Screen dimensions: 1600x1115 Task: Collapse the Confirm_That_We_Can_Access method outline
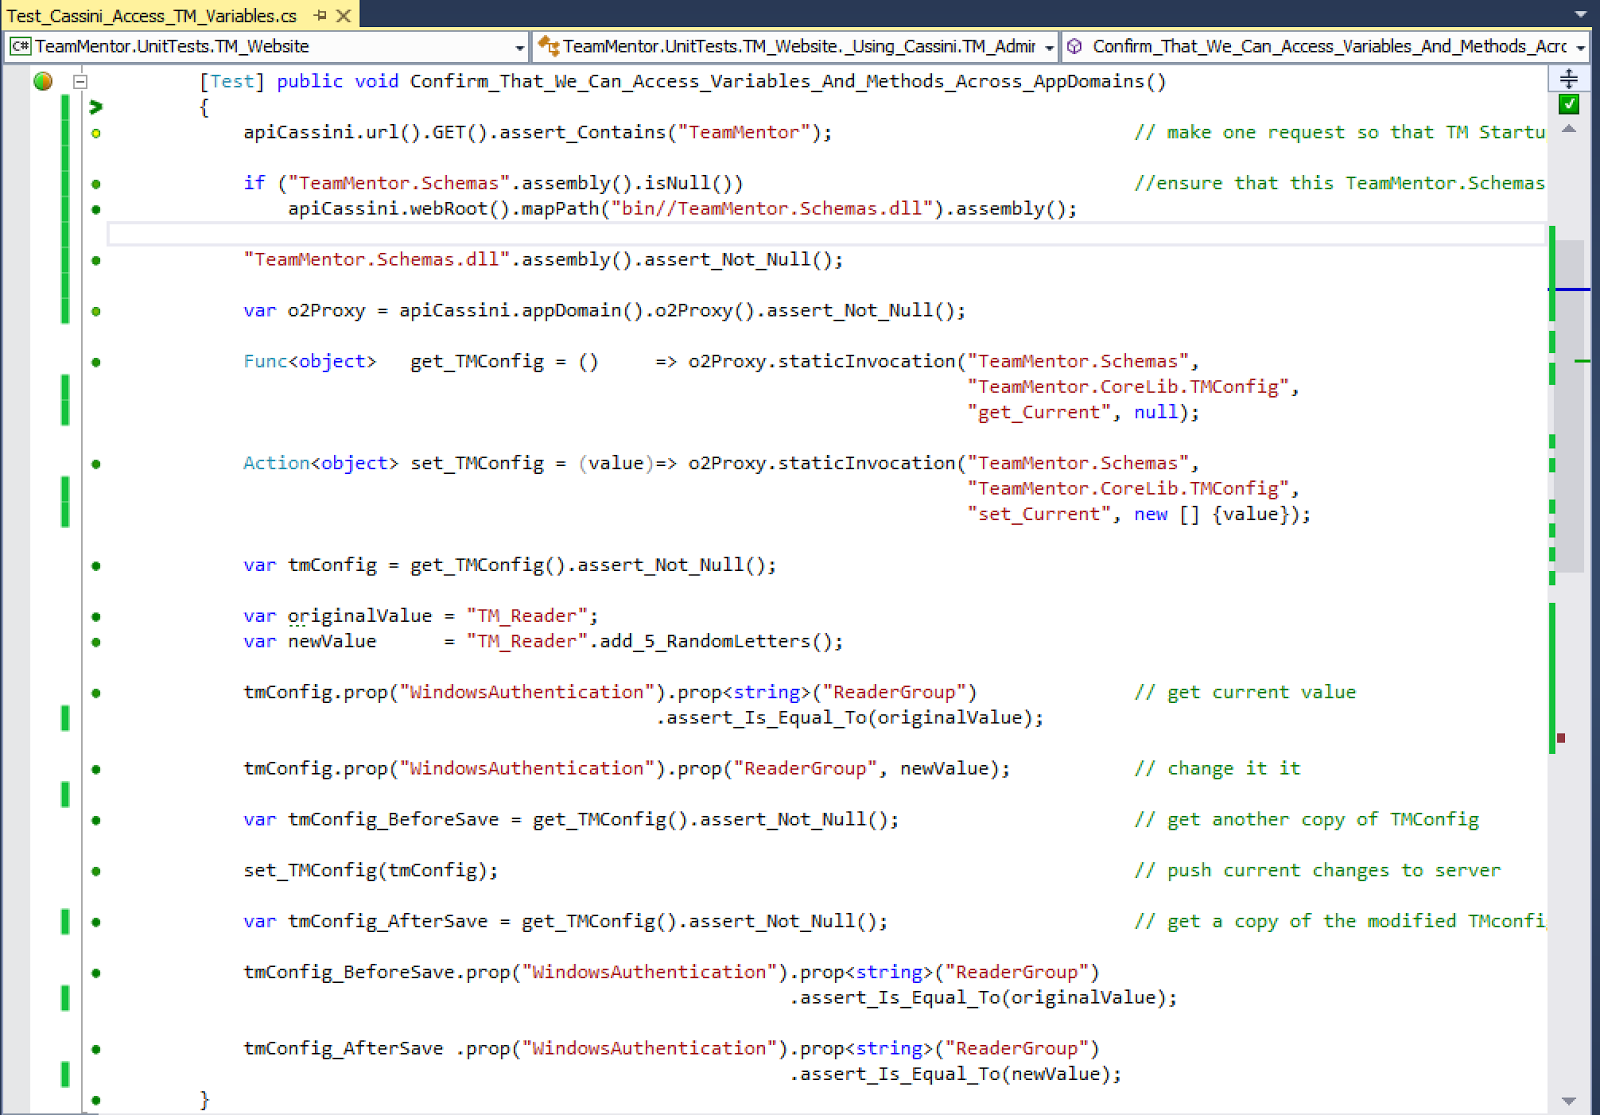tap(81, 82)
